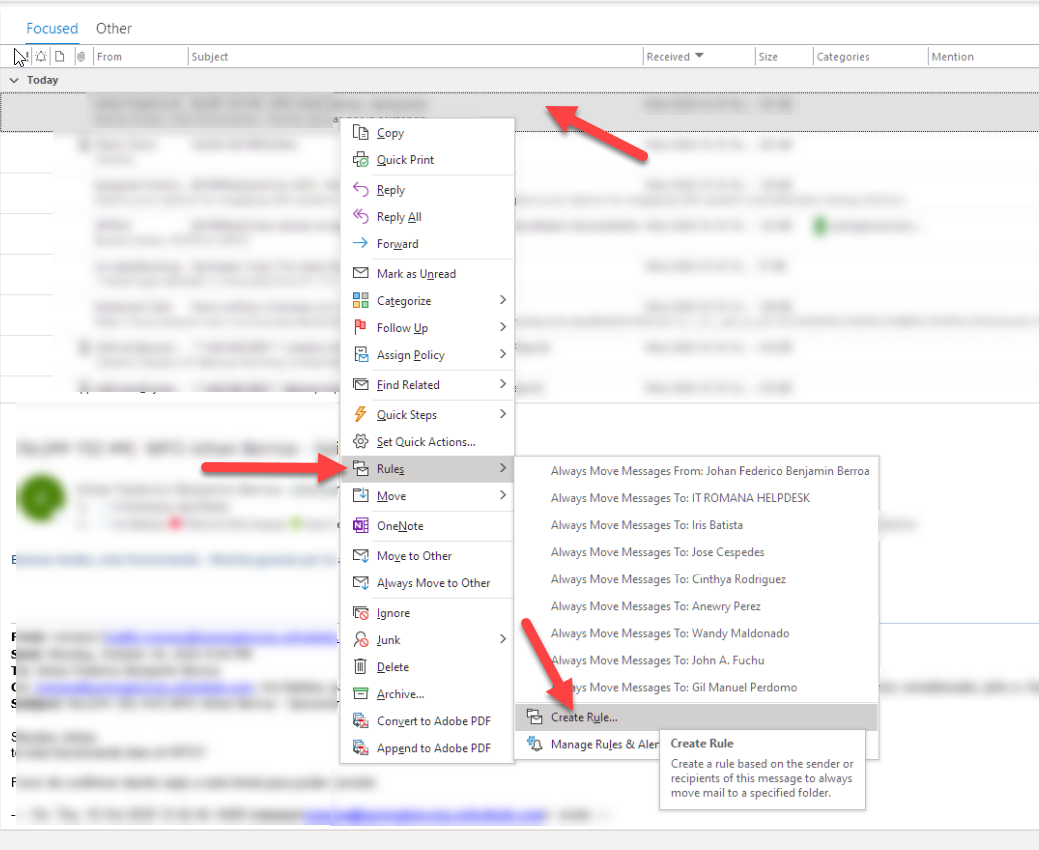
Task: Click the green sender avatar circle
Action: click(x=41, y=497)
